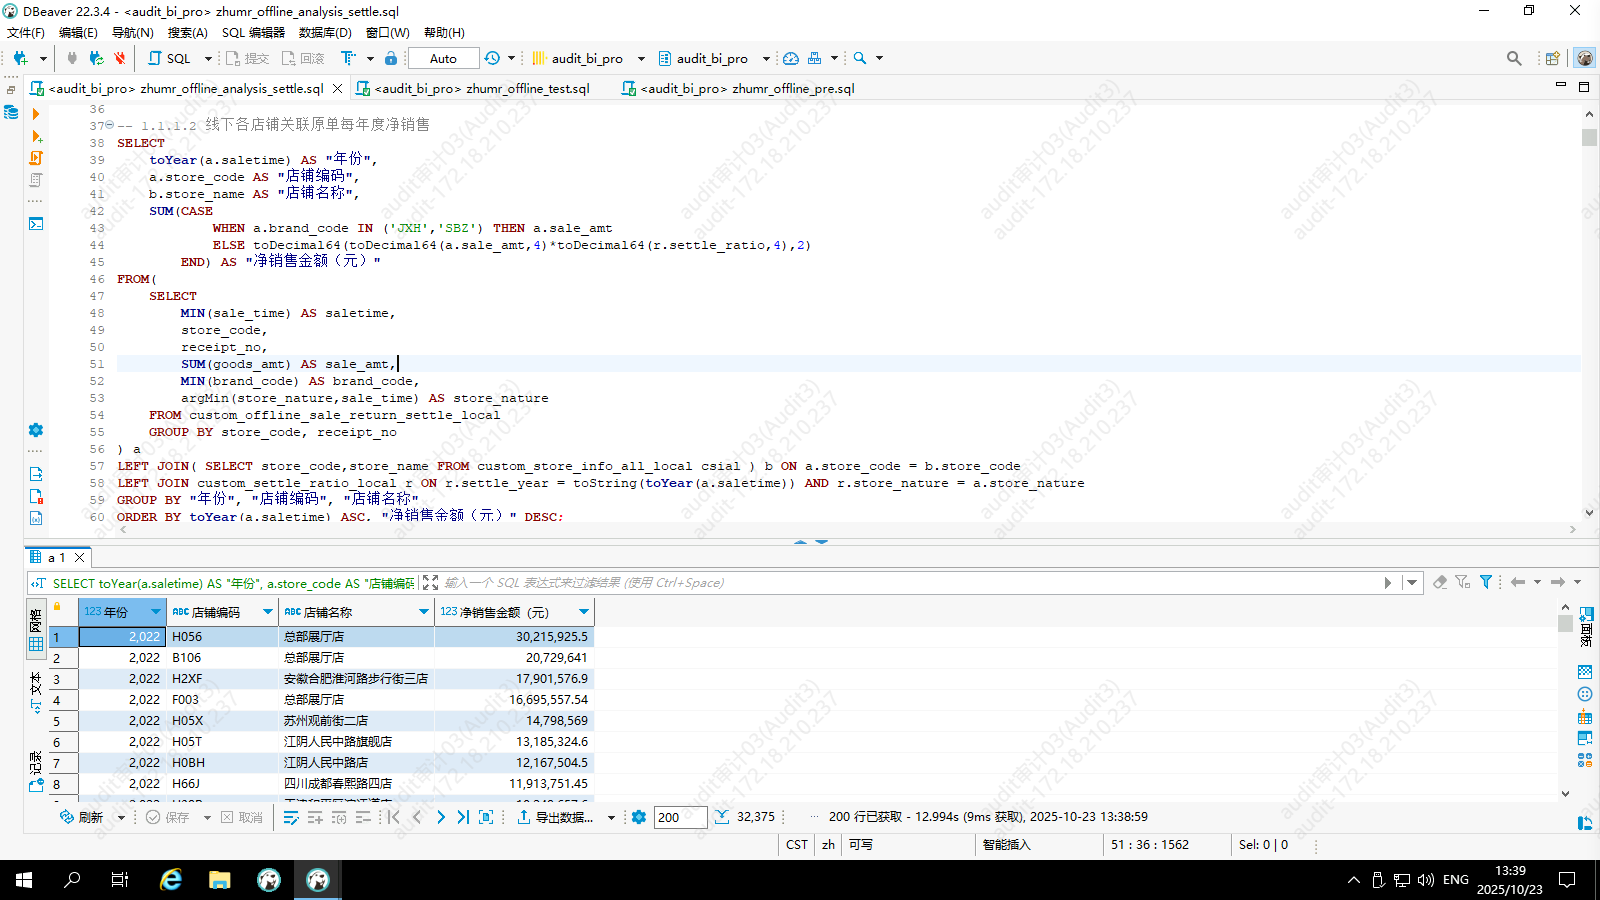Click the 导出数据 export data button
The height and width of the screenshot is (900, 1600).
[555, 817]
